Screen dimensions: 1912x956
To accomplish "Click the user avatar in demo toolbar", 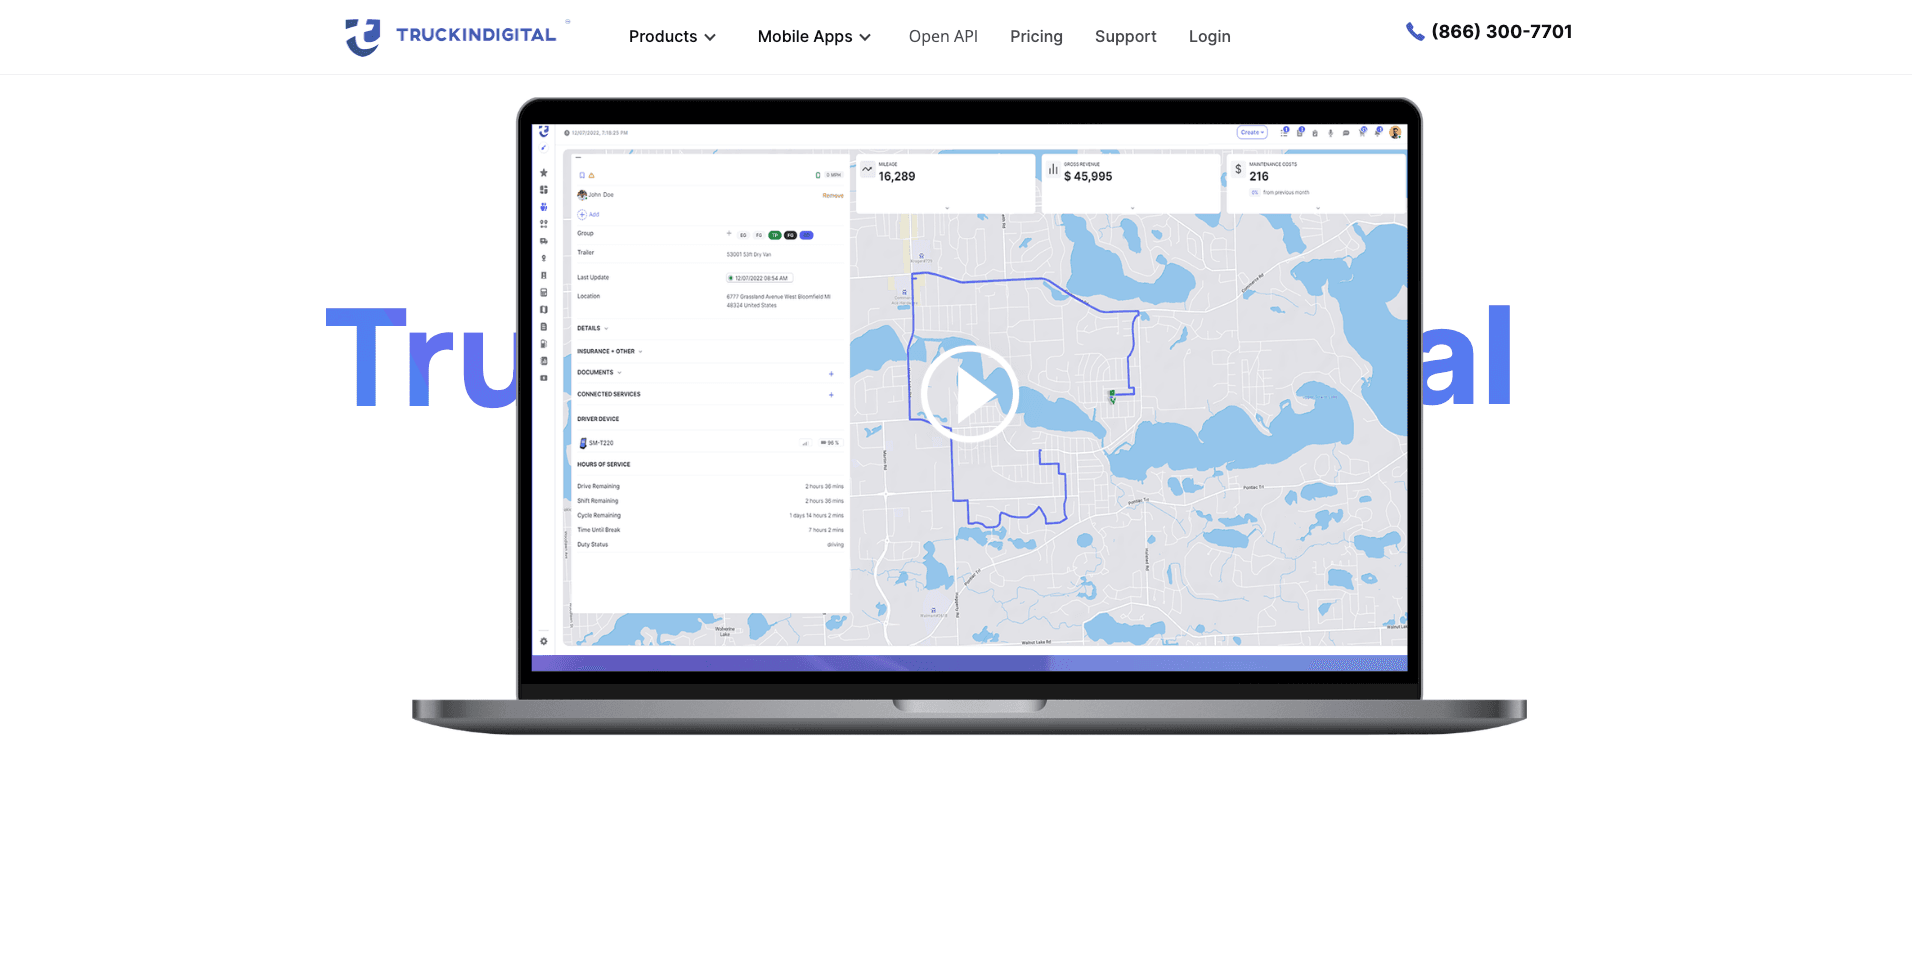I will pos(1395,132).
